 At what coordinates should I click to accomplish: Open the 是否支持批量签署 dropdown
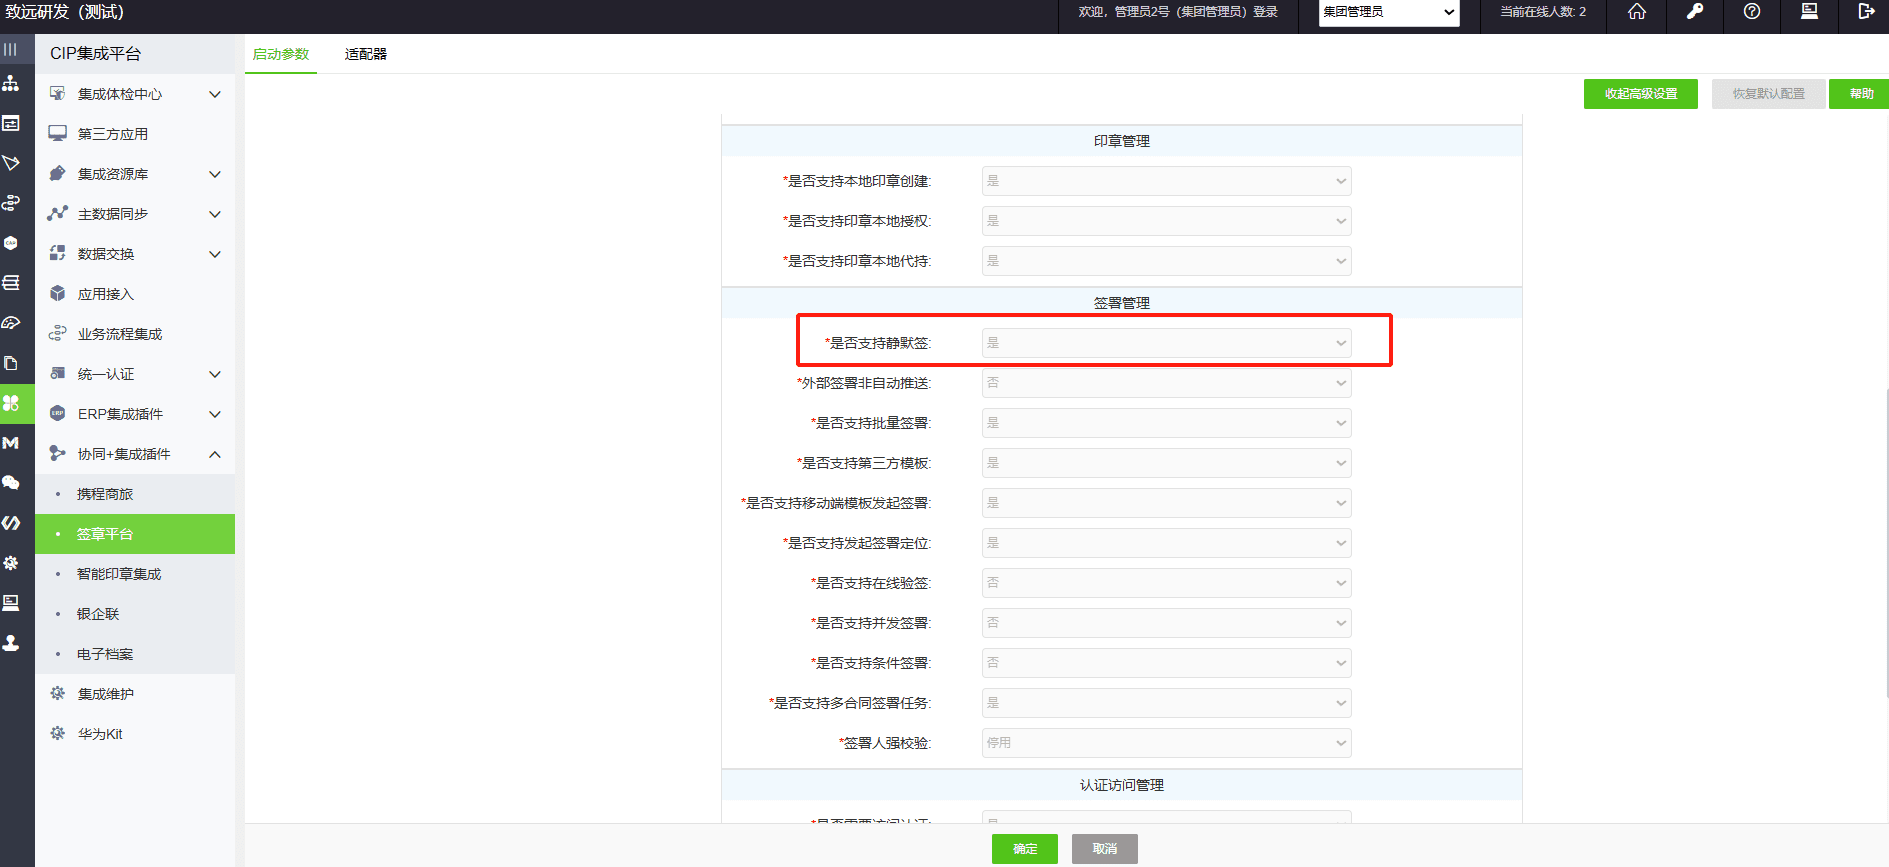[1166, 423]
